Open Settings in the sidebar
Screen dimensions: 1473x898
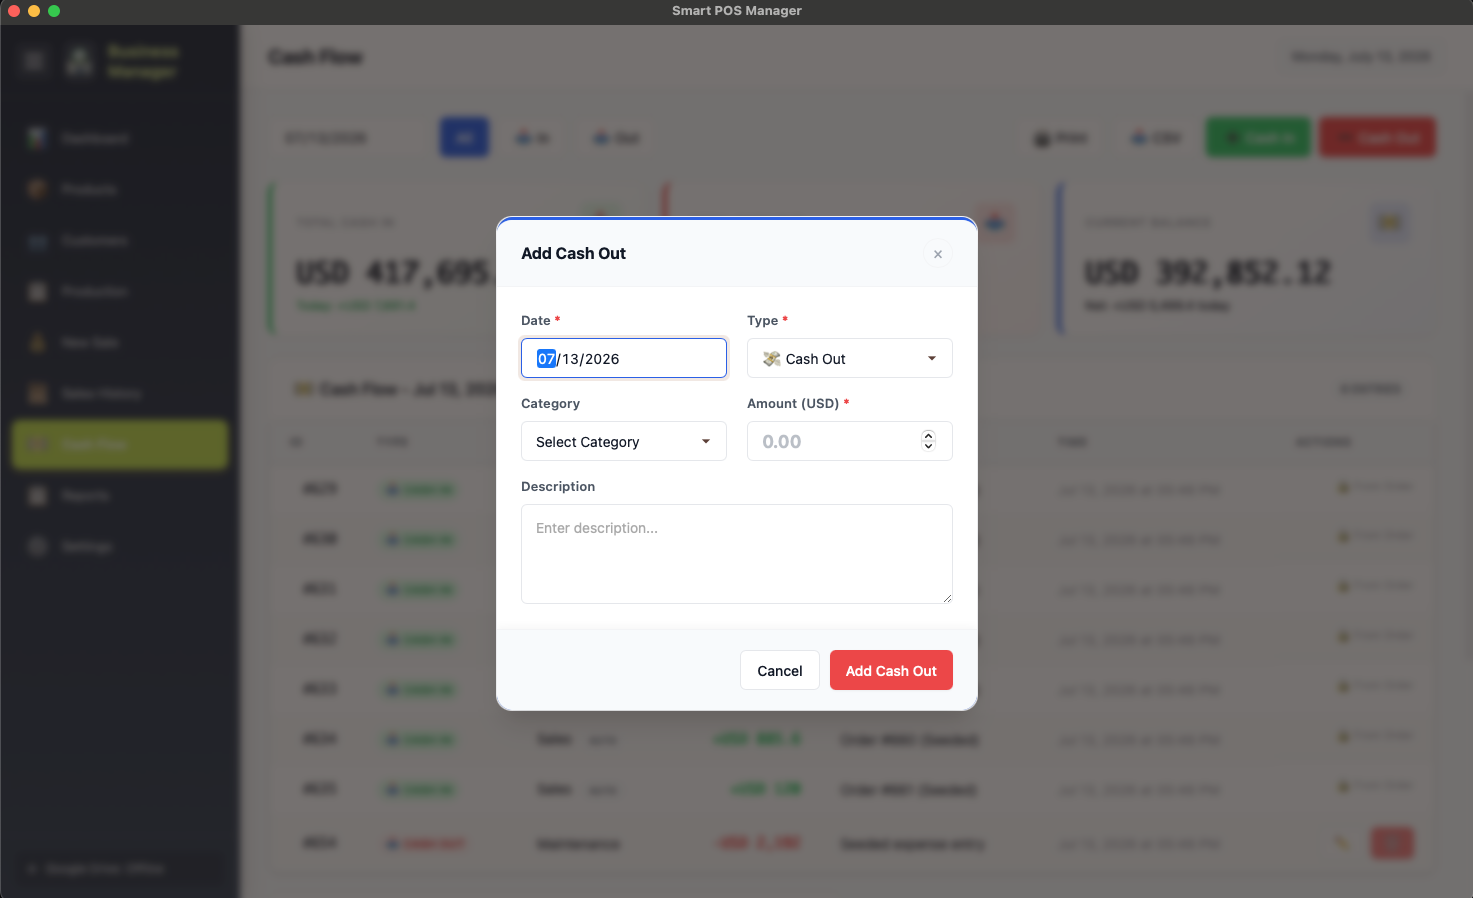pyautogui.click(x=120, y=546)
